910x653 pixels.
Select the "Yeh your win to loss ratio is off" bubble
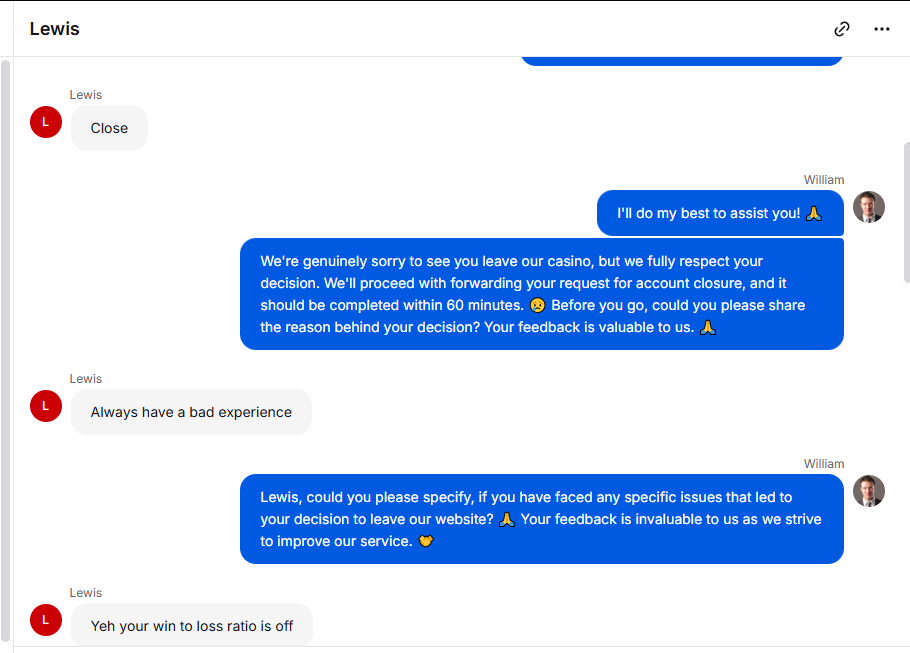coord(192,625)
